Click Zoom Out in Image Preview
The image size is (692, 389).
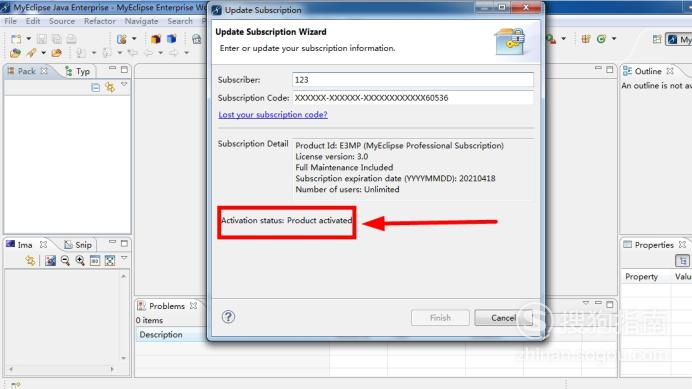pyautogui.click(x=65, y=261)
